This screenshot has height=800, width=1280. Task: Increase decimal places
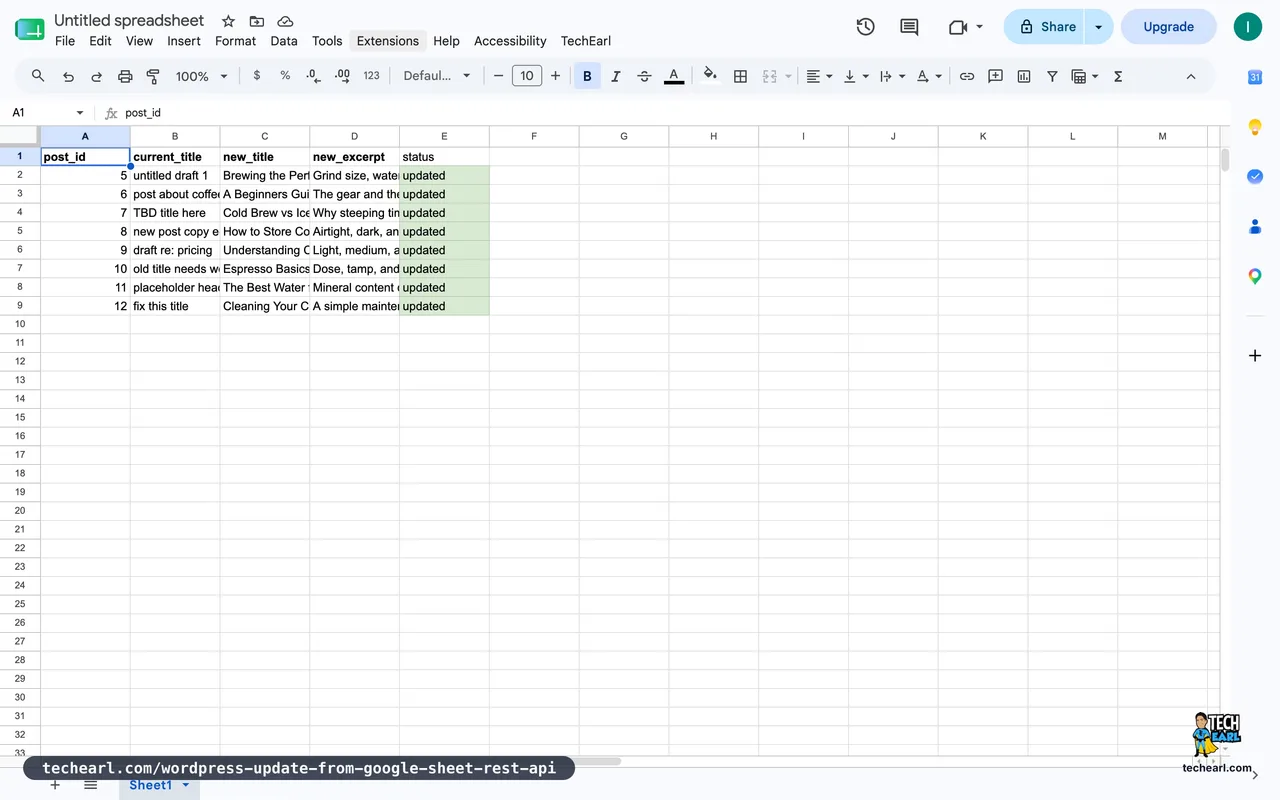tap(342, 76)
